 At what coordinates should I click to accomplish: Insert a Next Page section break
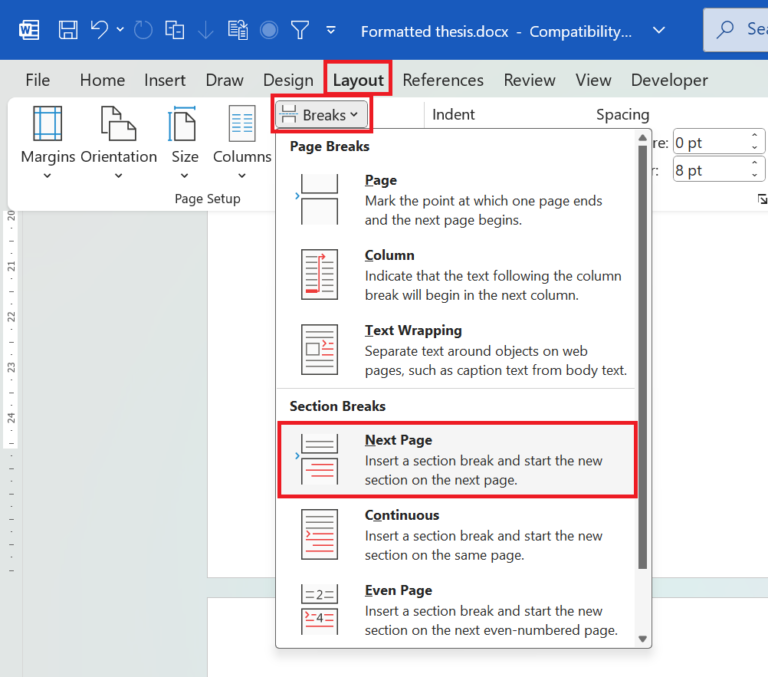456,459
